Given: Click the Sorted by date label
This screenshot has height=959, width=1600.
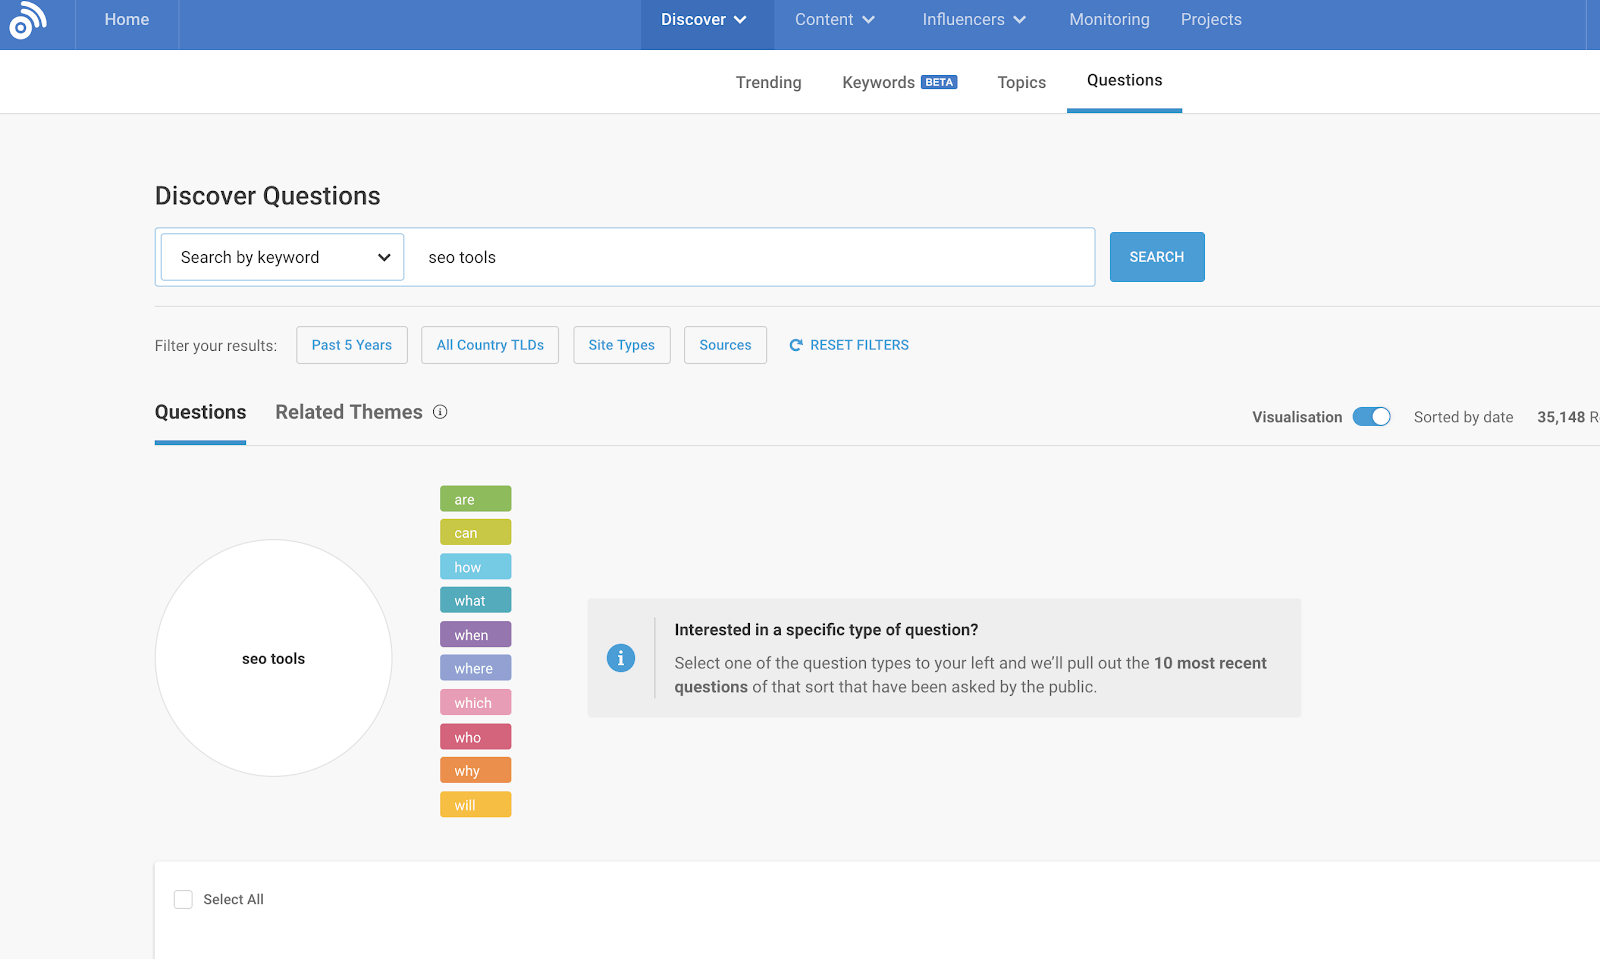Looking at the screenshot, I should coord(1463,417).
